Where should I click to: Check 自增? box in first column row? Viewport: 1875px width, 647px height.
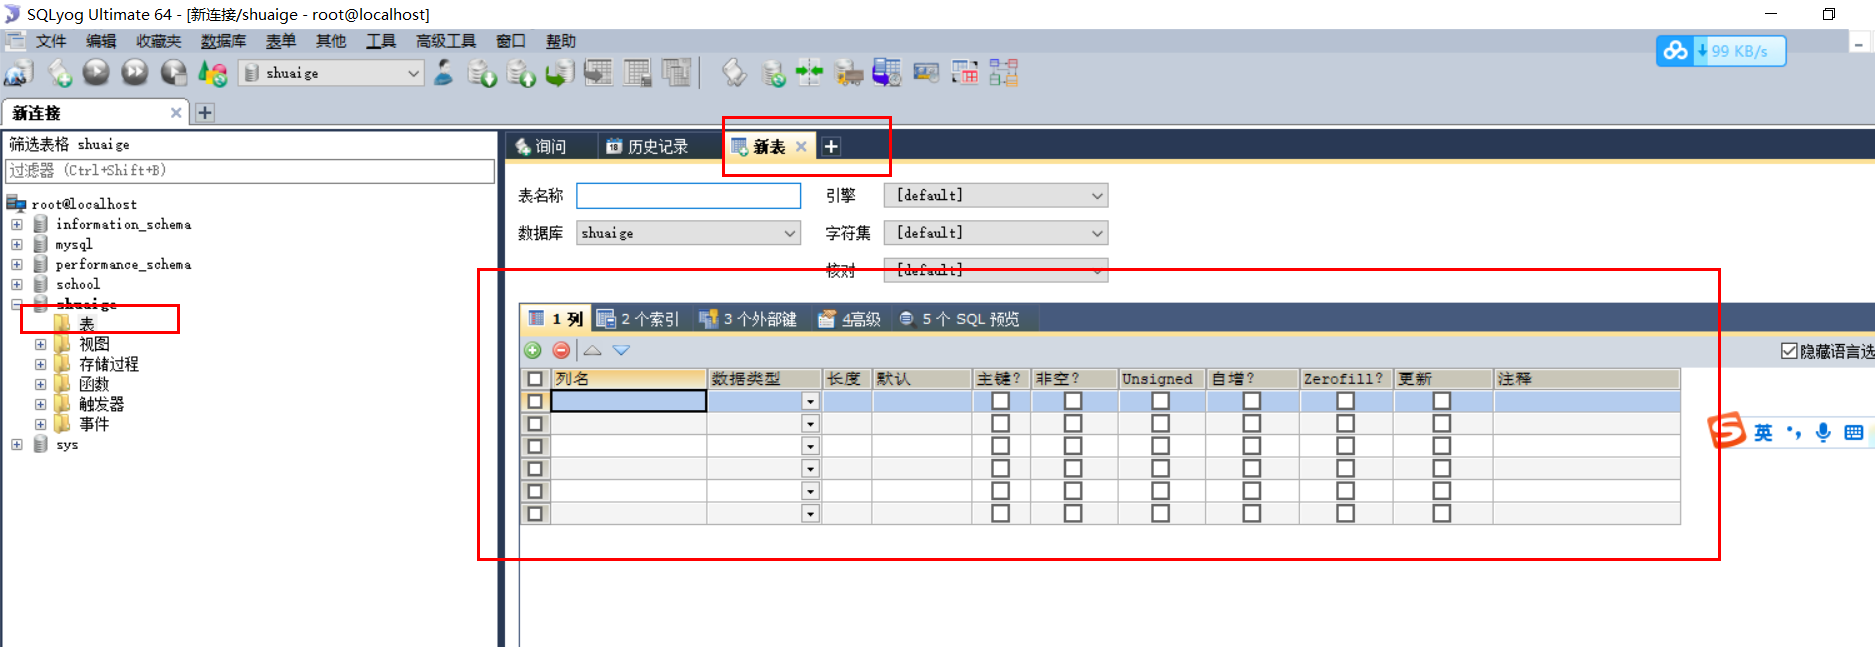tap(1251, 401)
